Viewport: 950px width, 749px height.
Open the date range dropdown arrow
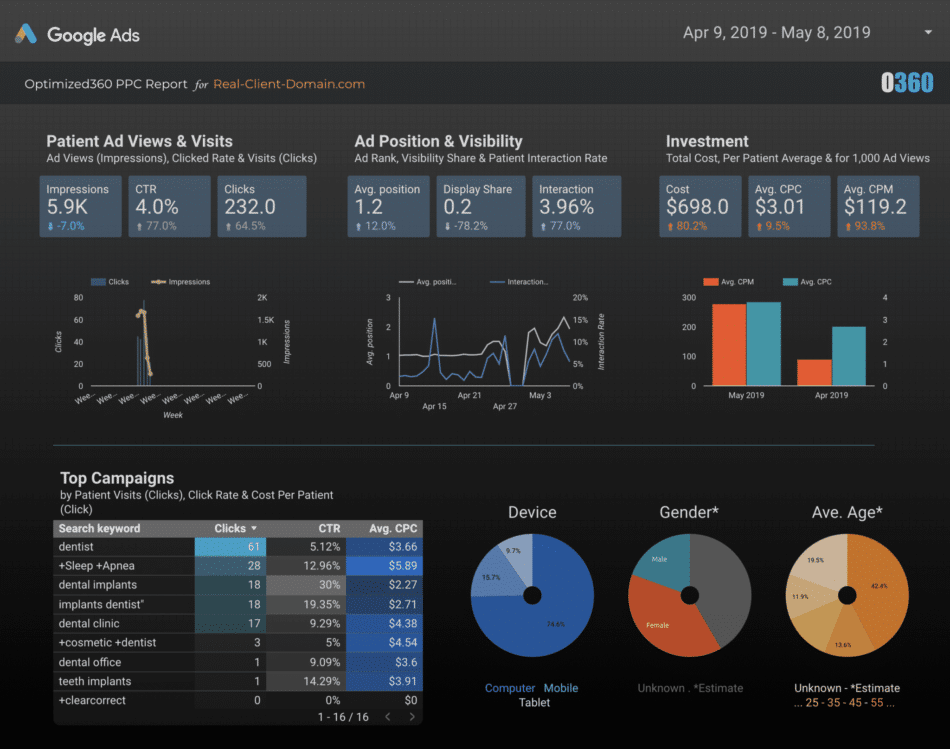(x=928, y=32)
